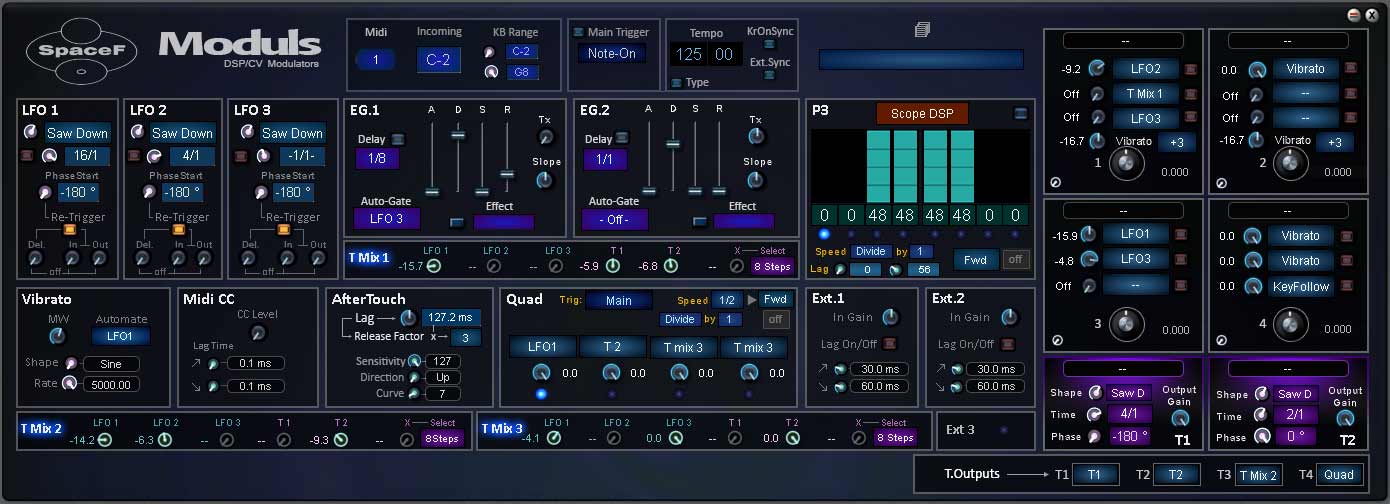Click the Ext.2 In Gain knob
This screenshot has width=1390, height=504.
coord(1010,317)
